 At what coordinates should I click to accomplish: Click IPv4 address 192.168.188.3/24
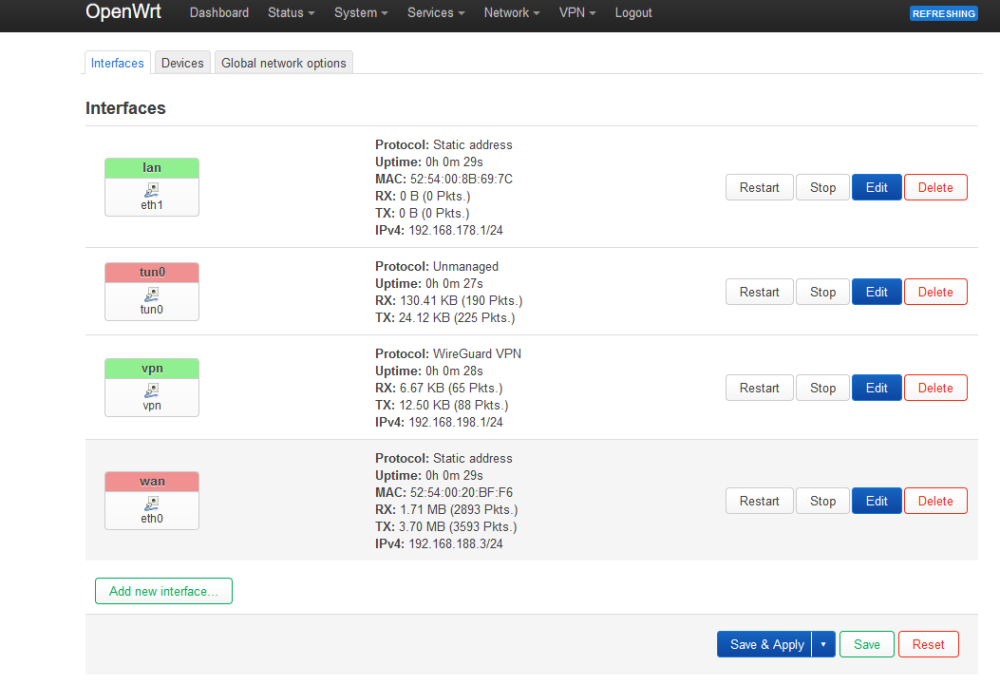[x=455, y=544]
